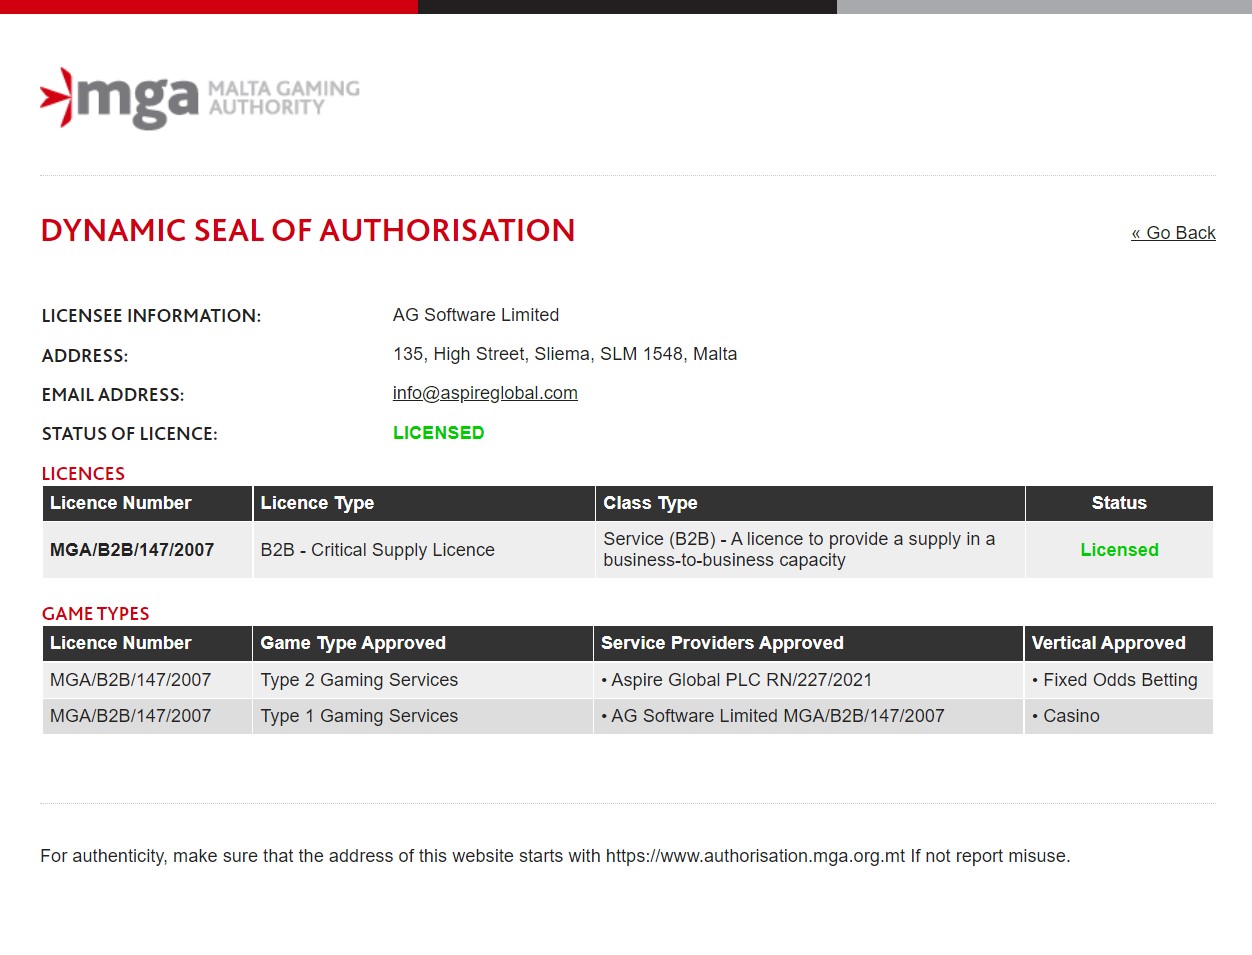The height and width of the screenshot is (955, 1252).
Task: Click the Game Type Approved column header
Action: 423,643
